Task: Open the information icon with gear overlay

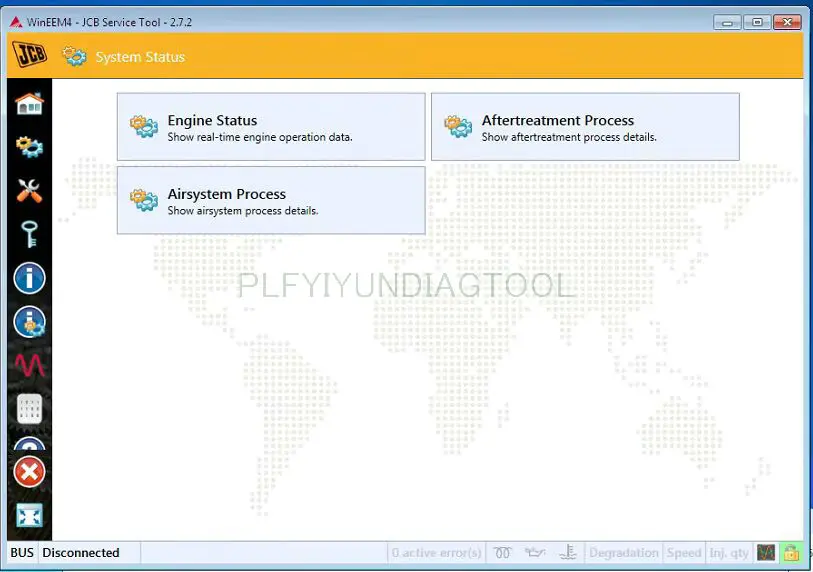Action: 30,322
